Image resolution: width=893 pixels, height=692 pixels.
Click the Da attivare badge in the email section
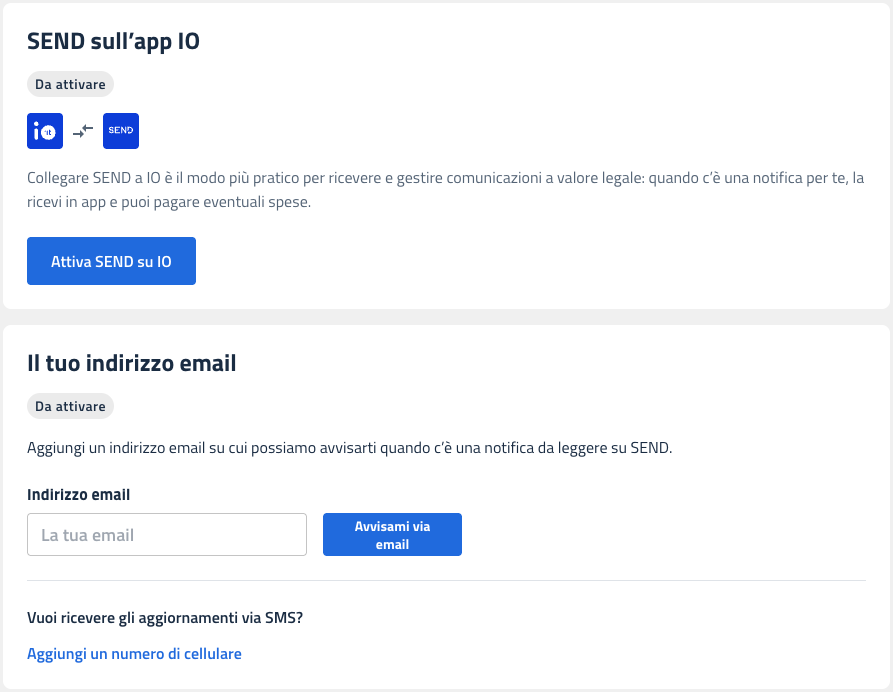point(70,407)
